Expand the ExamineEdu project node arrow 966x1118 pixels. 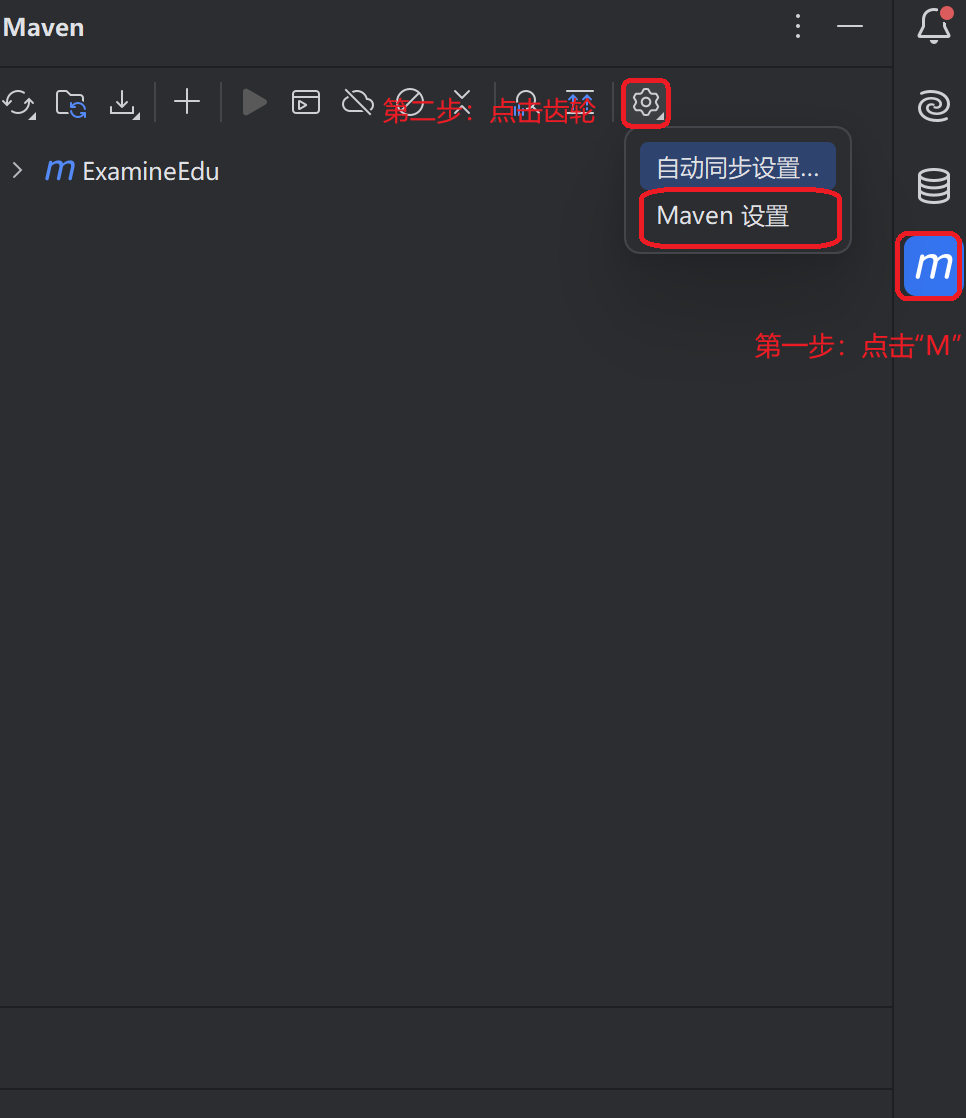17,170
